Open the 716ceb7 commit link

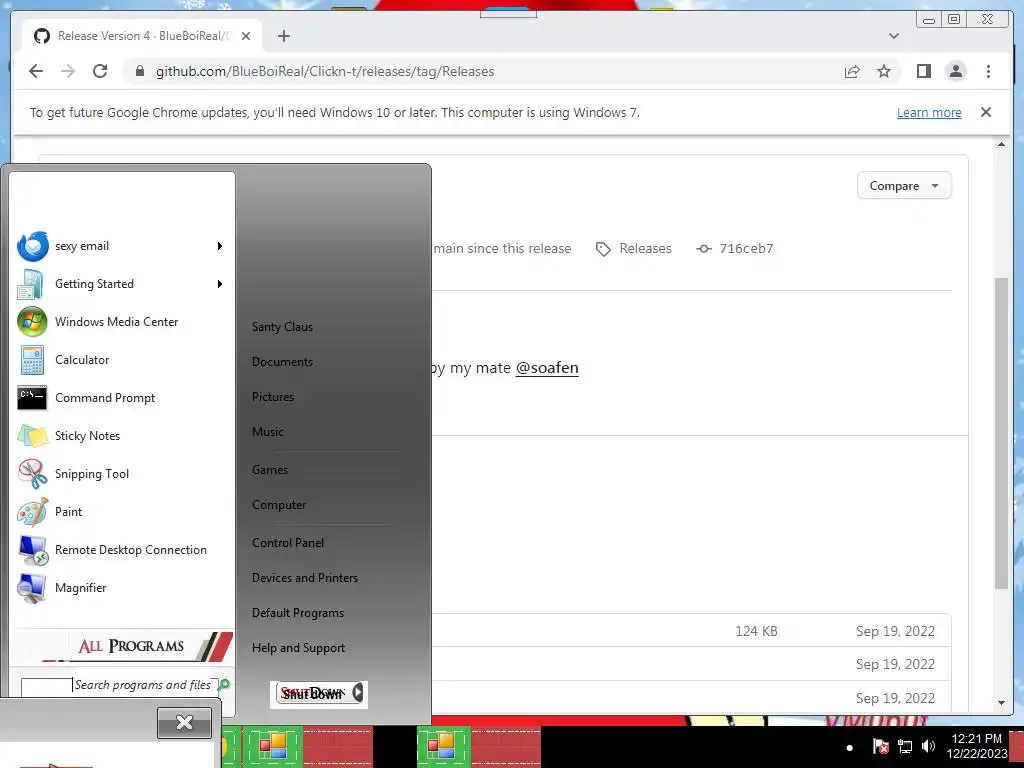click(735, 249)
